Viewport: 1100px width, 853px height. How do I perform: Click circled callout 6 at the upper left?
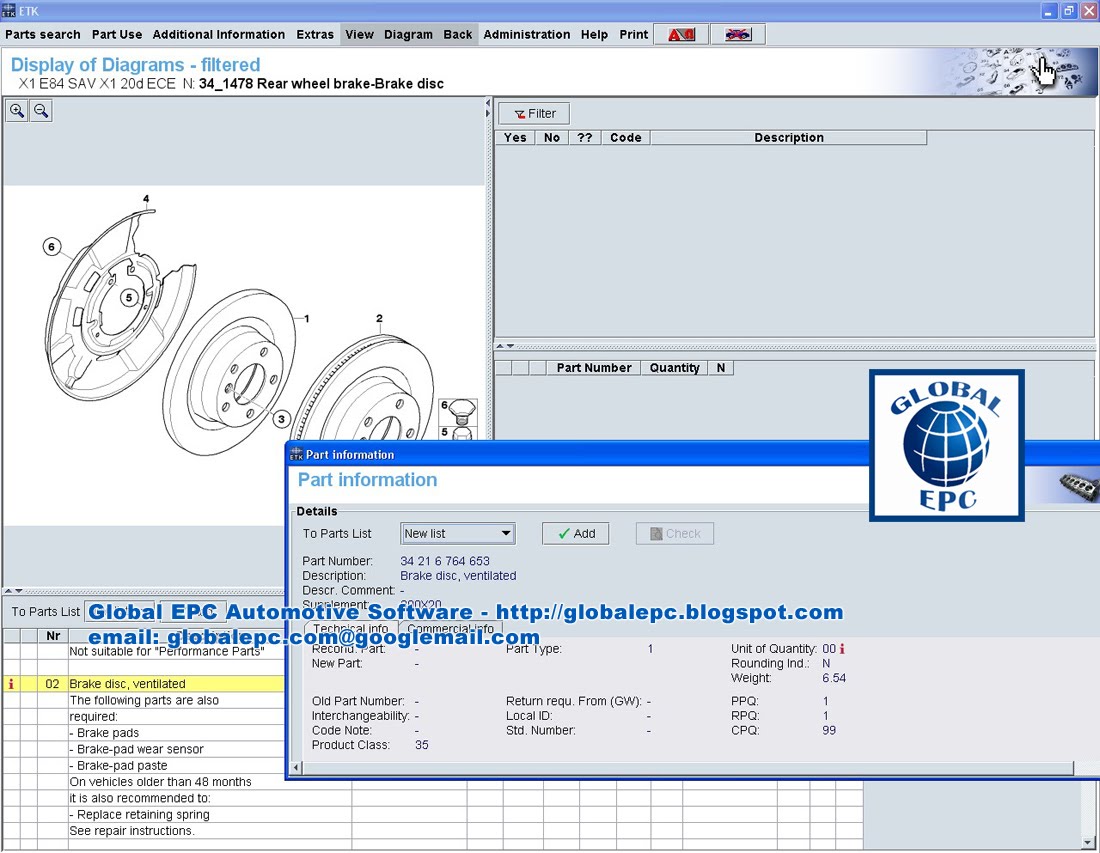(51, 247)
